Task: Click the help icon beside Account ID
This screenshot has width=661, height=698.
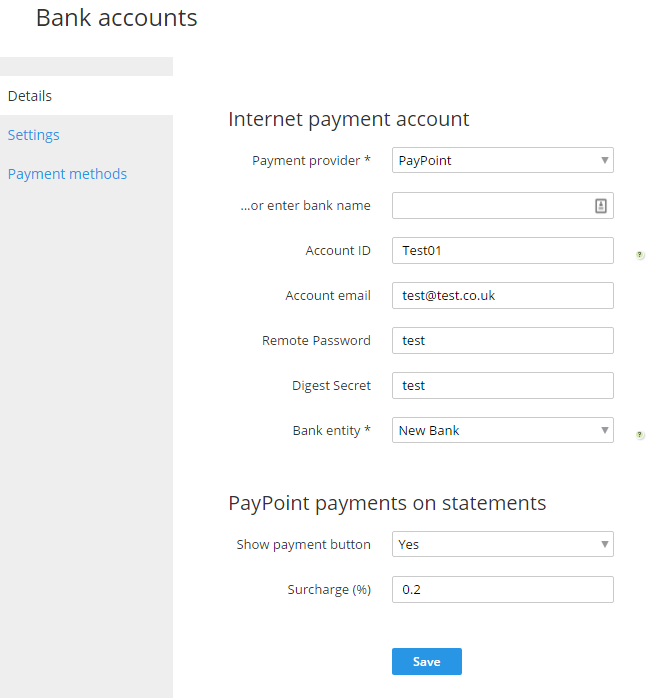Action: [x=640, y=255]
